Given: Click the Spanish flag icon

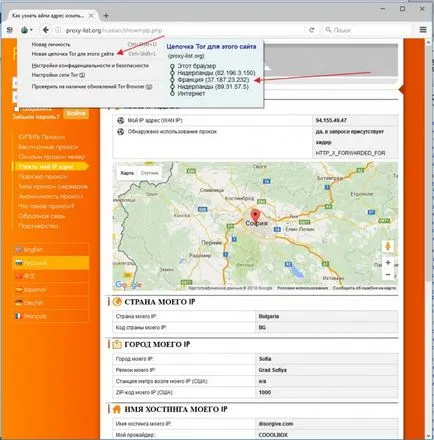Looking at the screenshot, I should [19, 289].
